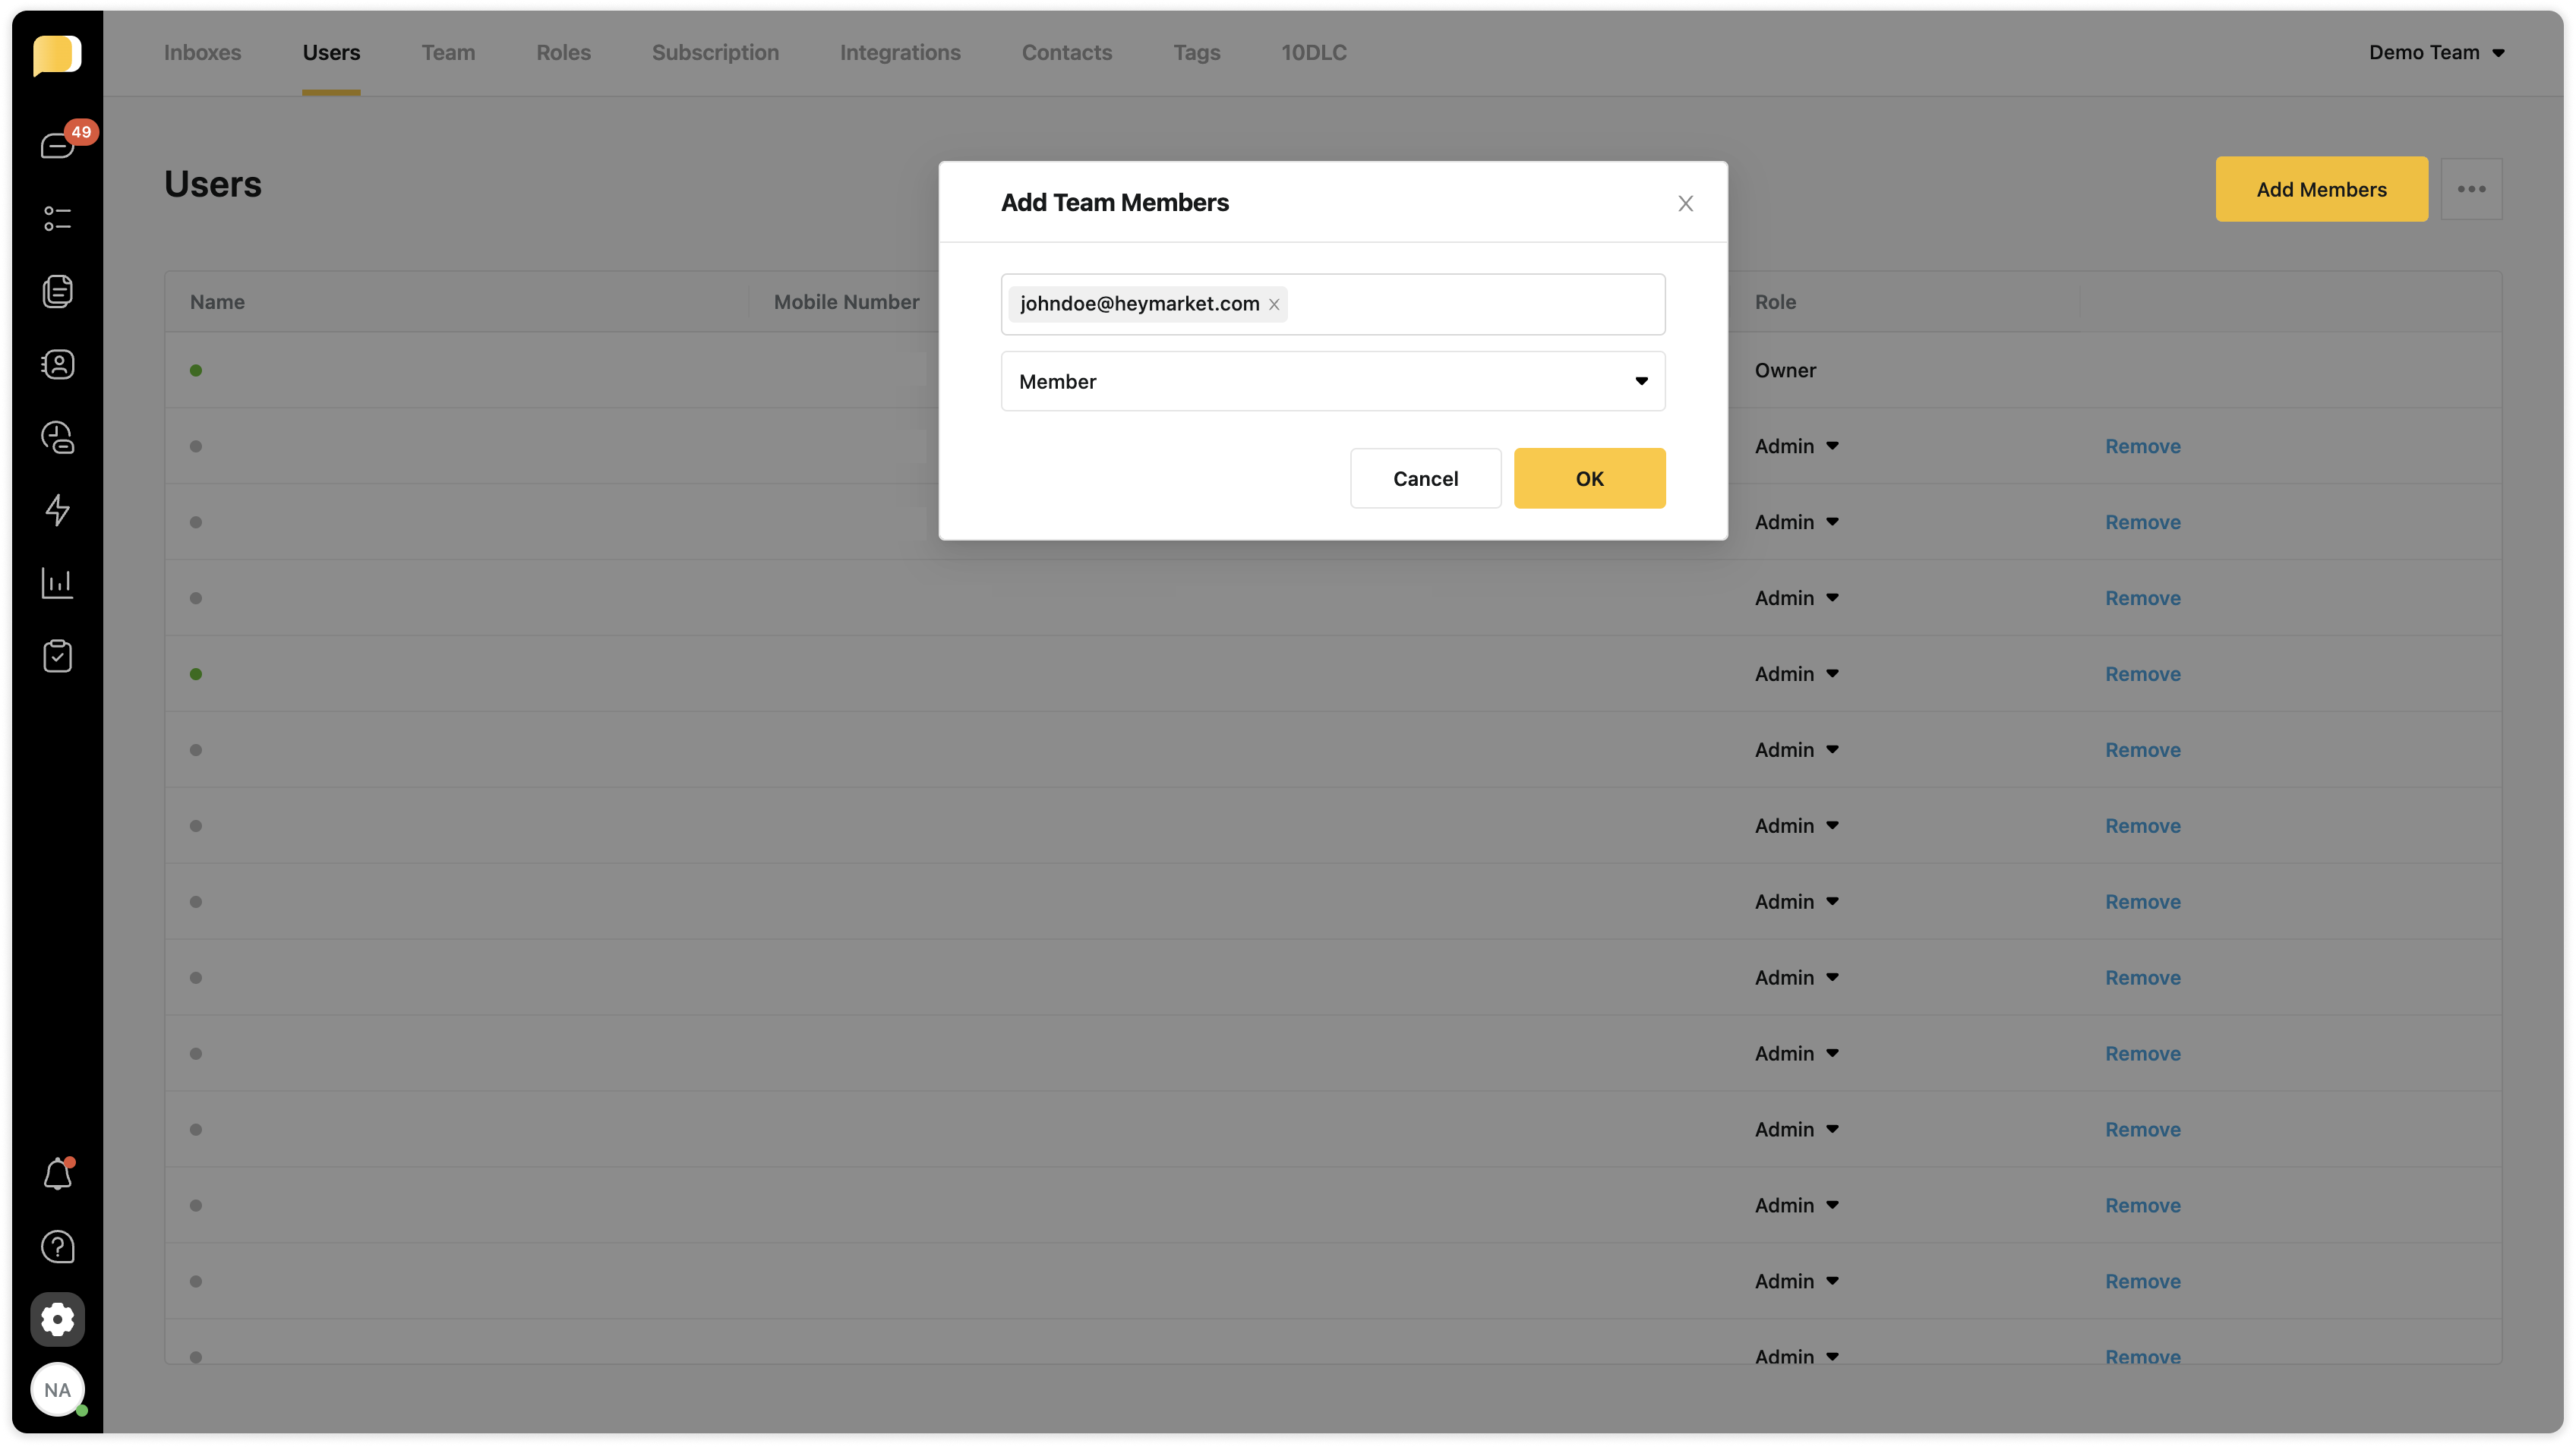Image resolution: width=2576 pixels, height=1447 pixels.
Task: Expand the Admin role dropdown in sixth Admin row
Action: (x=1796, y=826)
